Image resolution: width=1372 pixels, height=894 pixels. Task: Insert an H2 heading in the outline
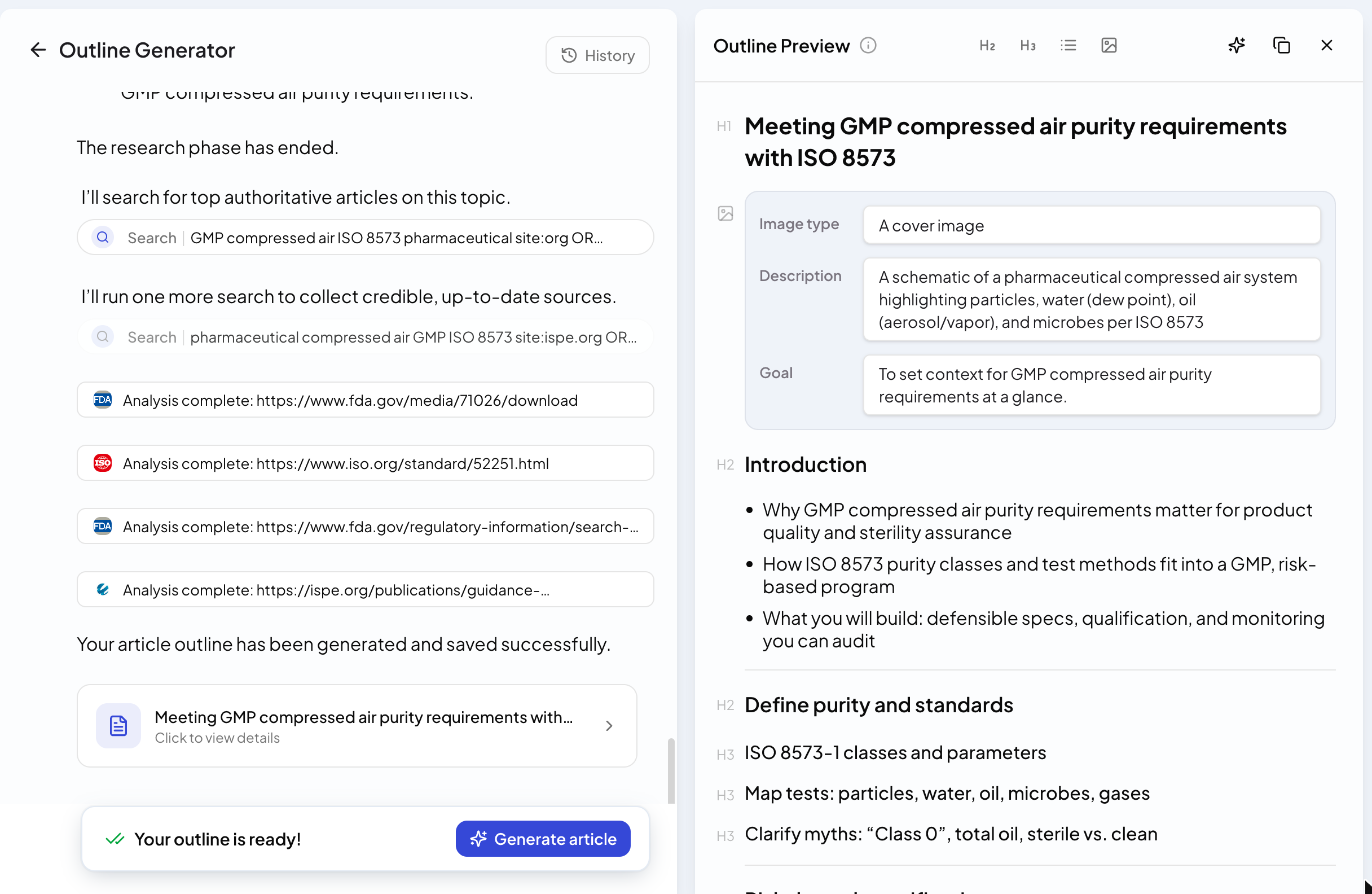coord(987,45)
